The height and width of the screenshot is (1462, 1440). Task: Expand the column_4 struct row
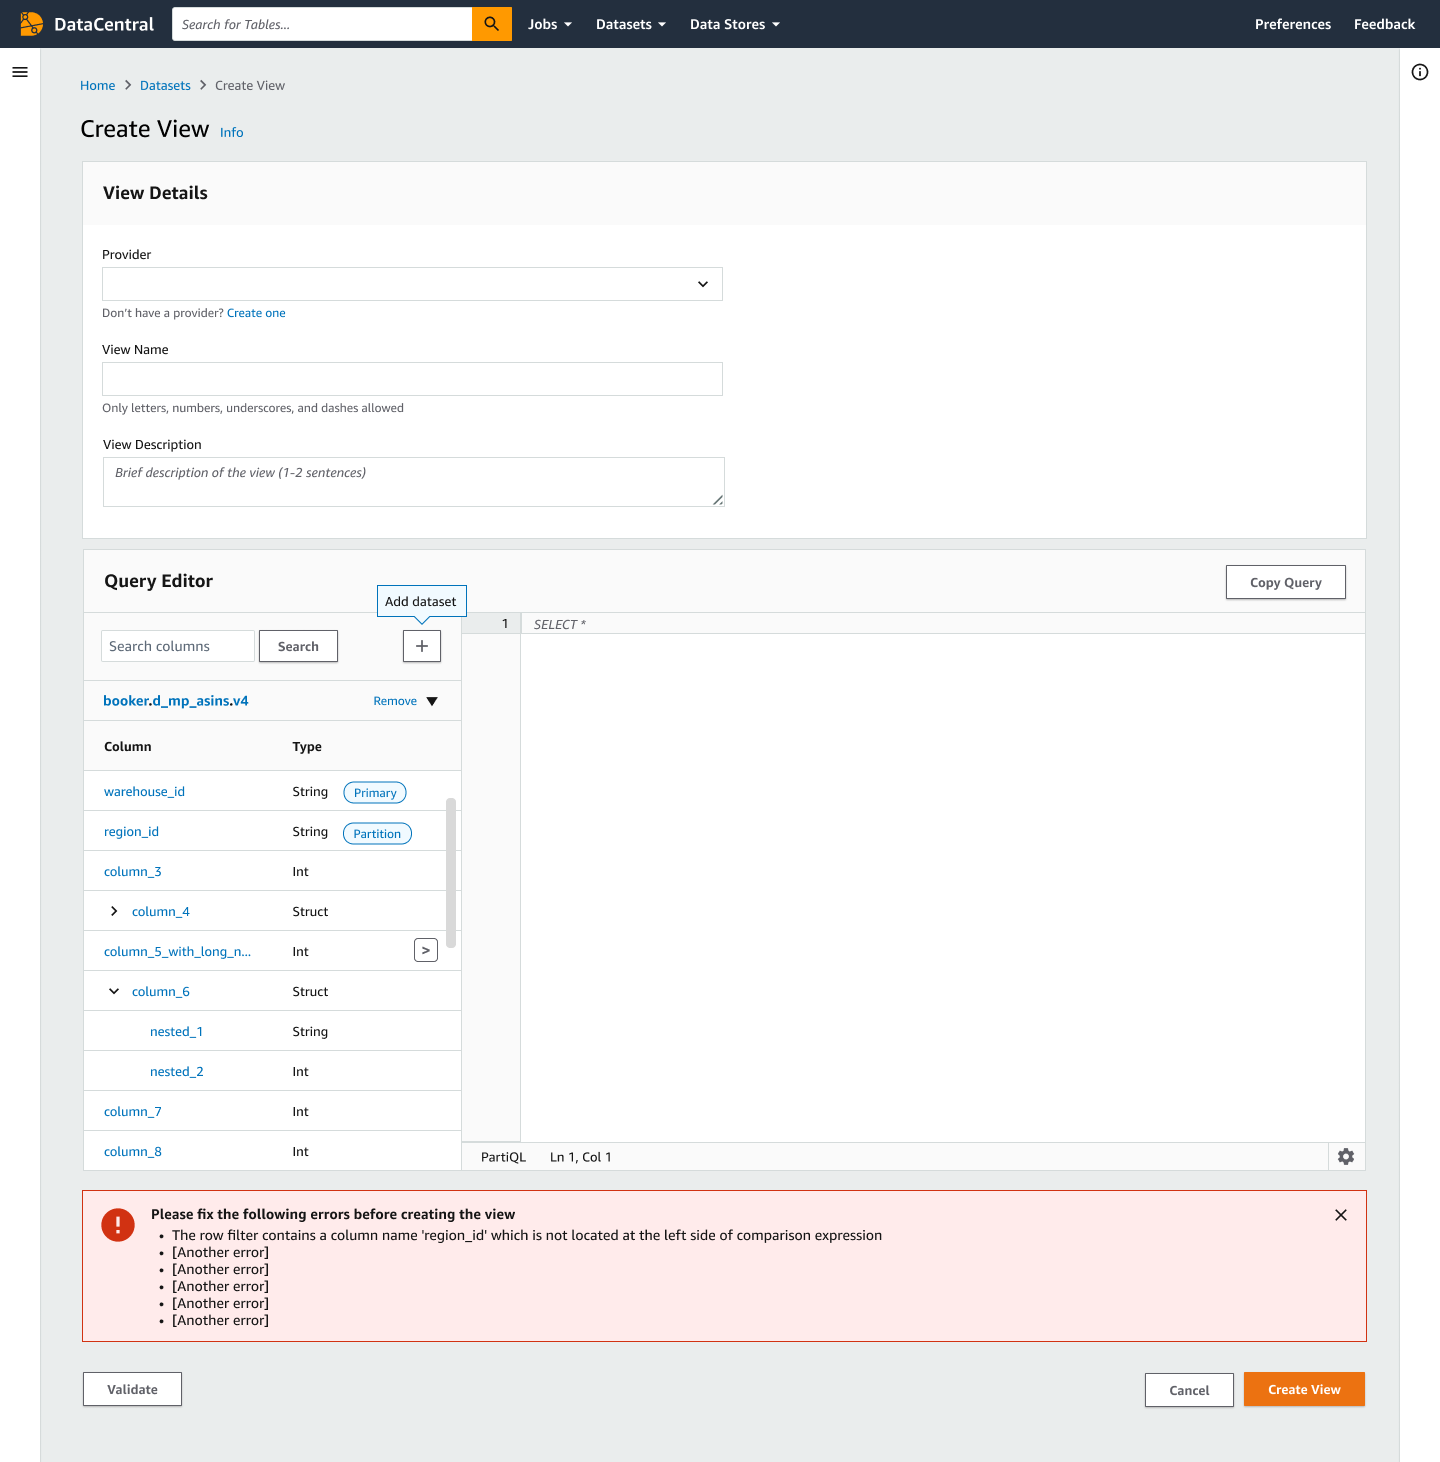(x=114, y=911)
